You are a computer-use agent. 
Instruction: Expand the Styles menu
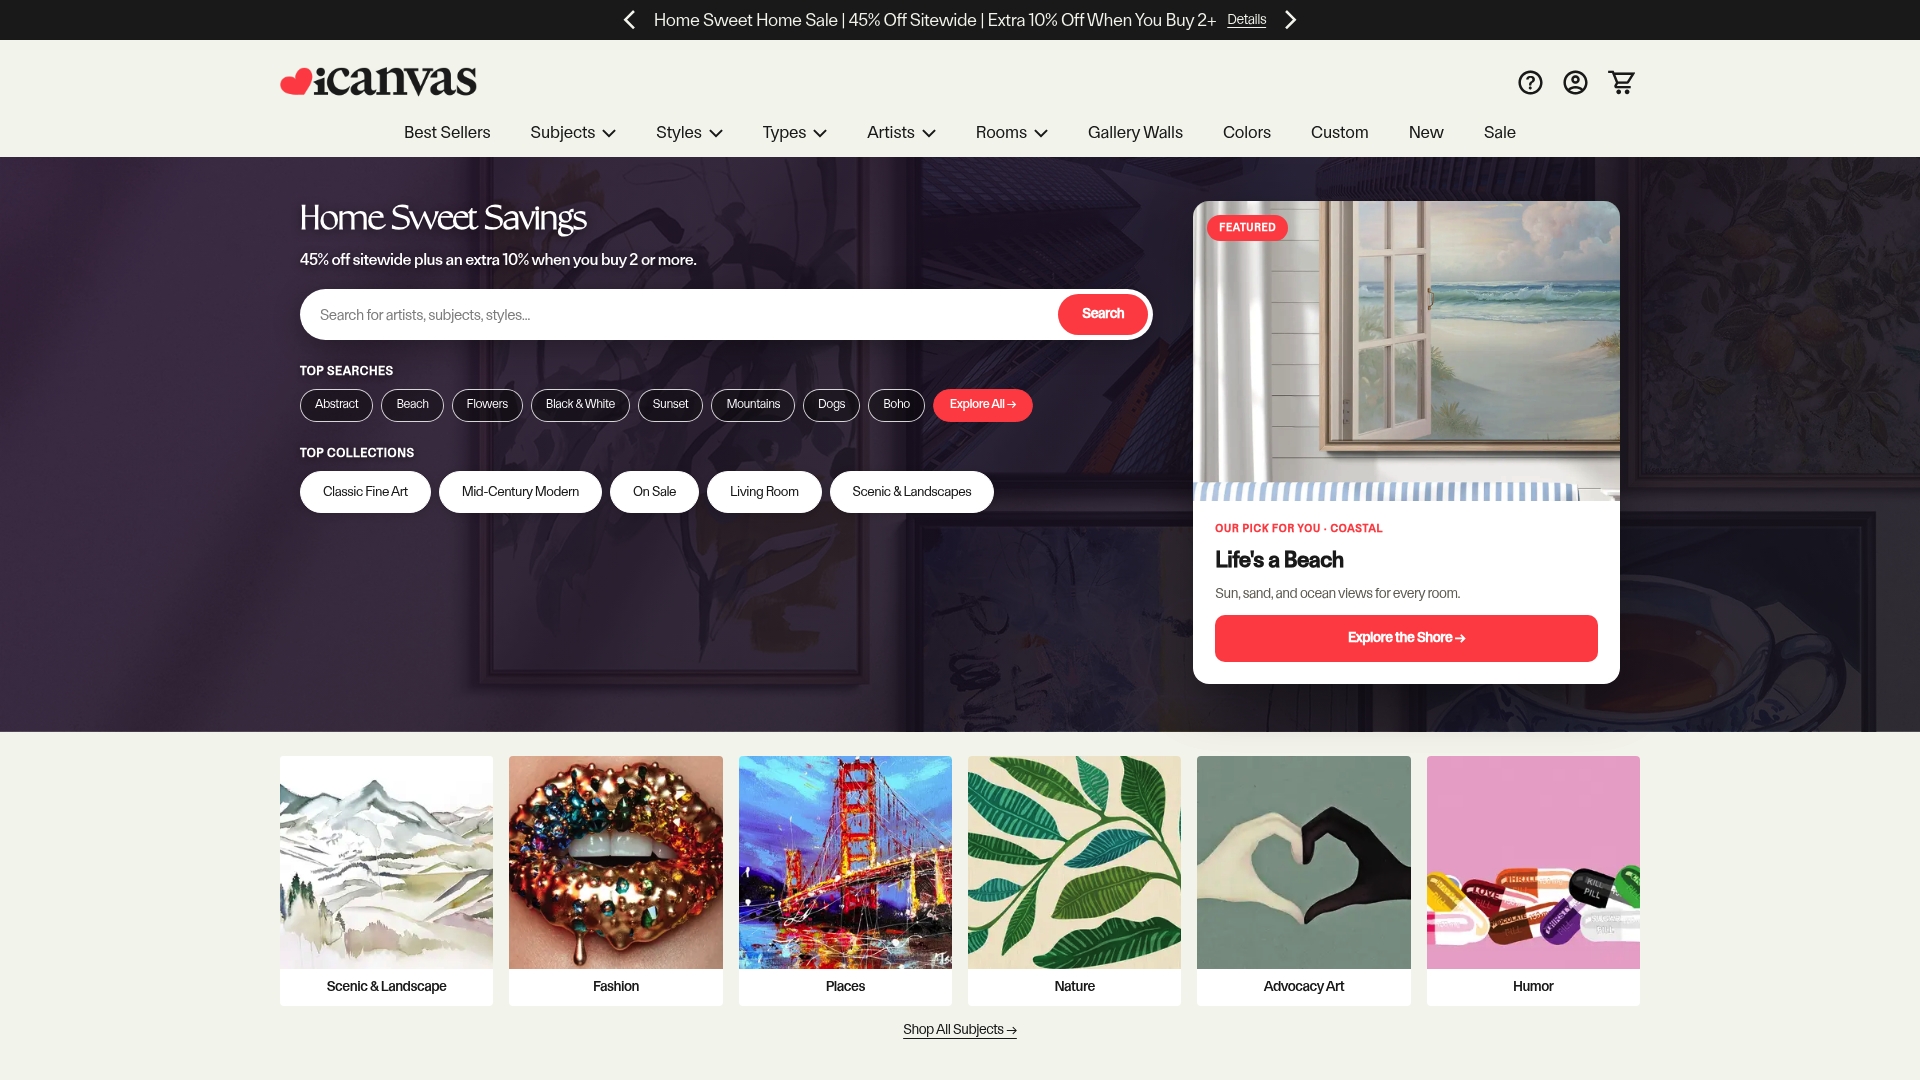point(689,133)
